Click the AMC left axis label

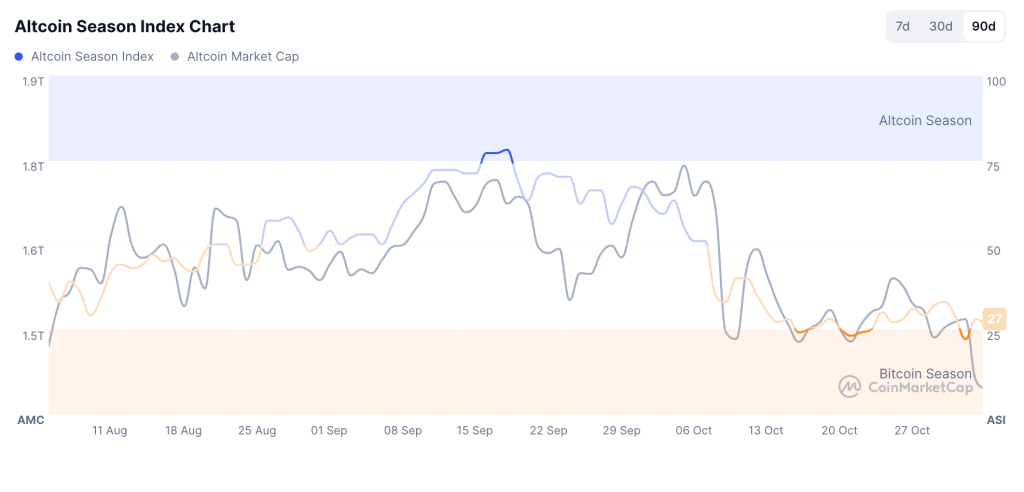tap(31, 420)
